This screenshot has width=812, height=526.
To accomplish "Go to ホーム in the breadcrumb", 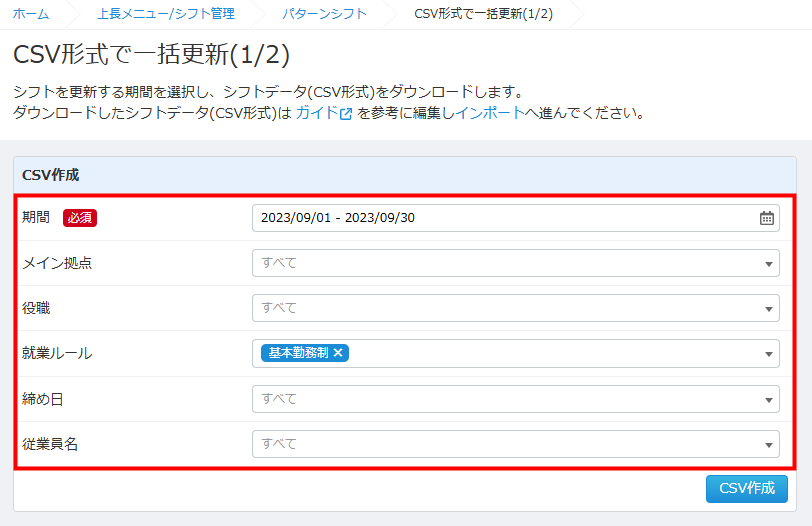I will coord(30,14).
